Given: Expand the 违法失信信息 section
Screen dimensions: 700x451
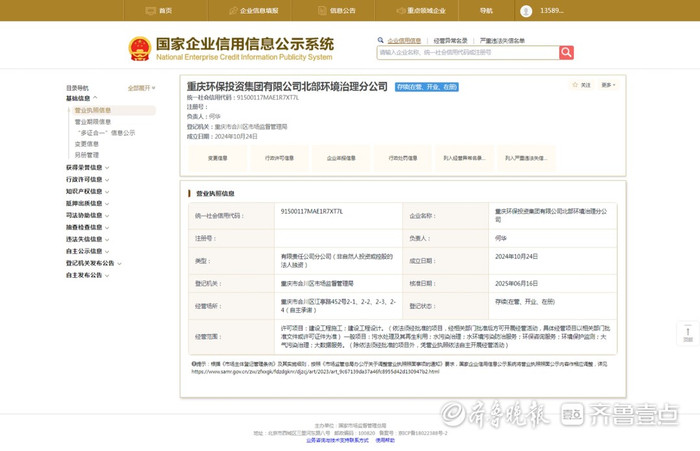Looking at the screenshot, I should click(88, 239).
